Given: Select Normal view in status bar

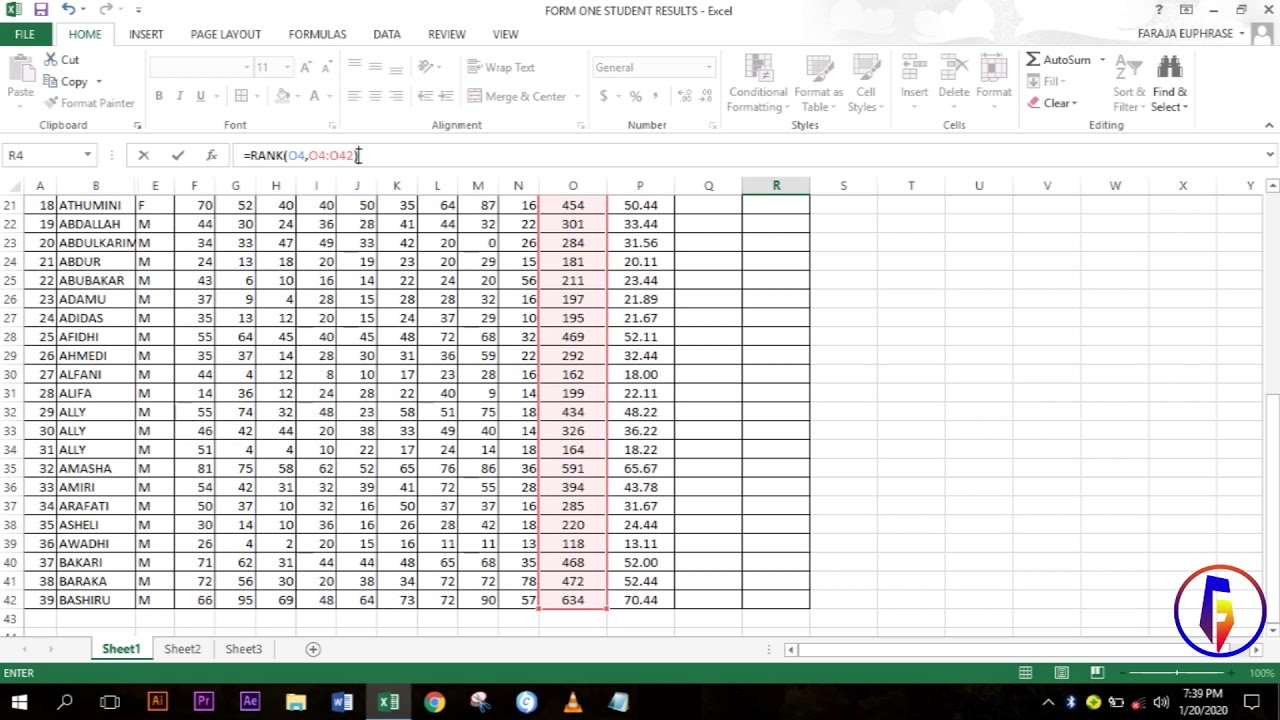Looking at the screenshot, I should tap(1026, 673).
